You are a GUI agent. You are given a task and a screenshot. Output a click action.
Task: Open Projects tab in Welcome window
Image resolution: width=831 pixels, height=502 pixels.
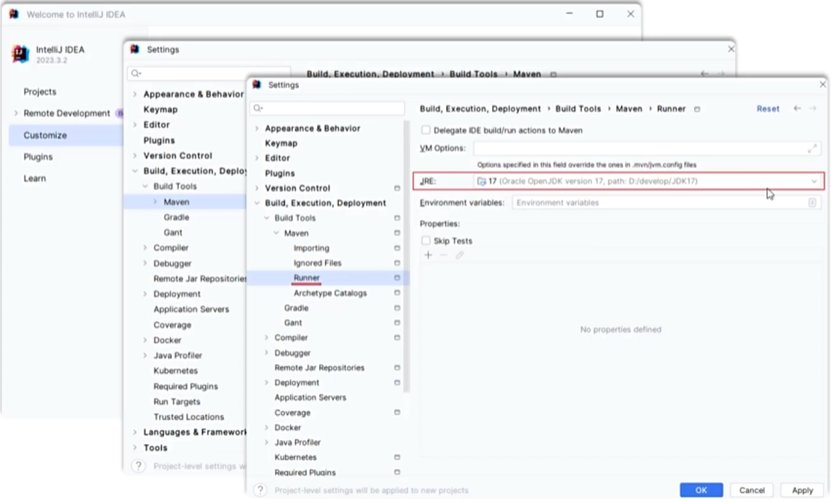point(40,92)
